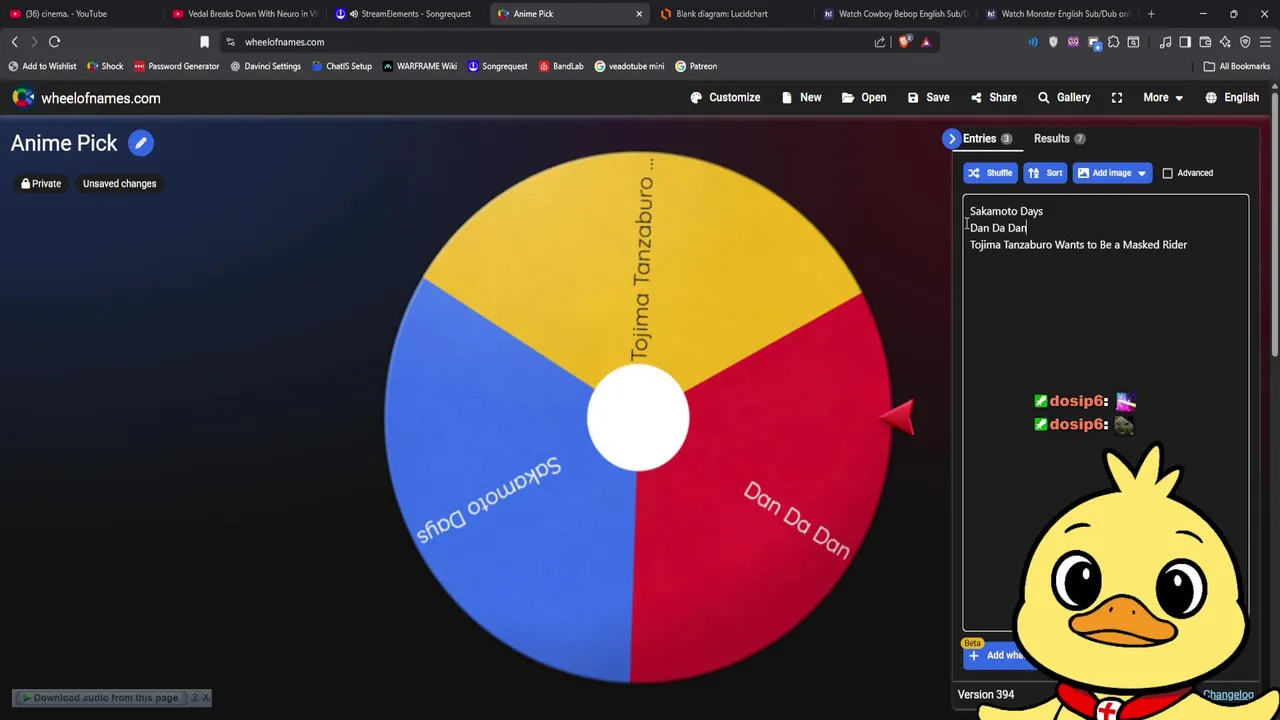Open the browser hamburger main menu
The image size is (1280, 720).
click(1265, 42)
